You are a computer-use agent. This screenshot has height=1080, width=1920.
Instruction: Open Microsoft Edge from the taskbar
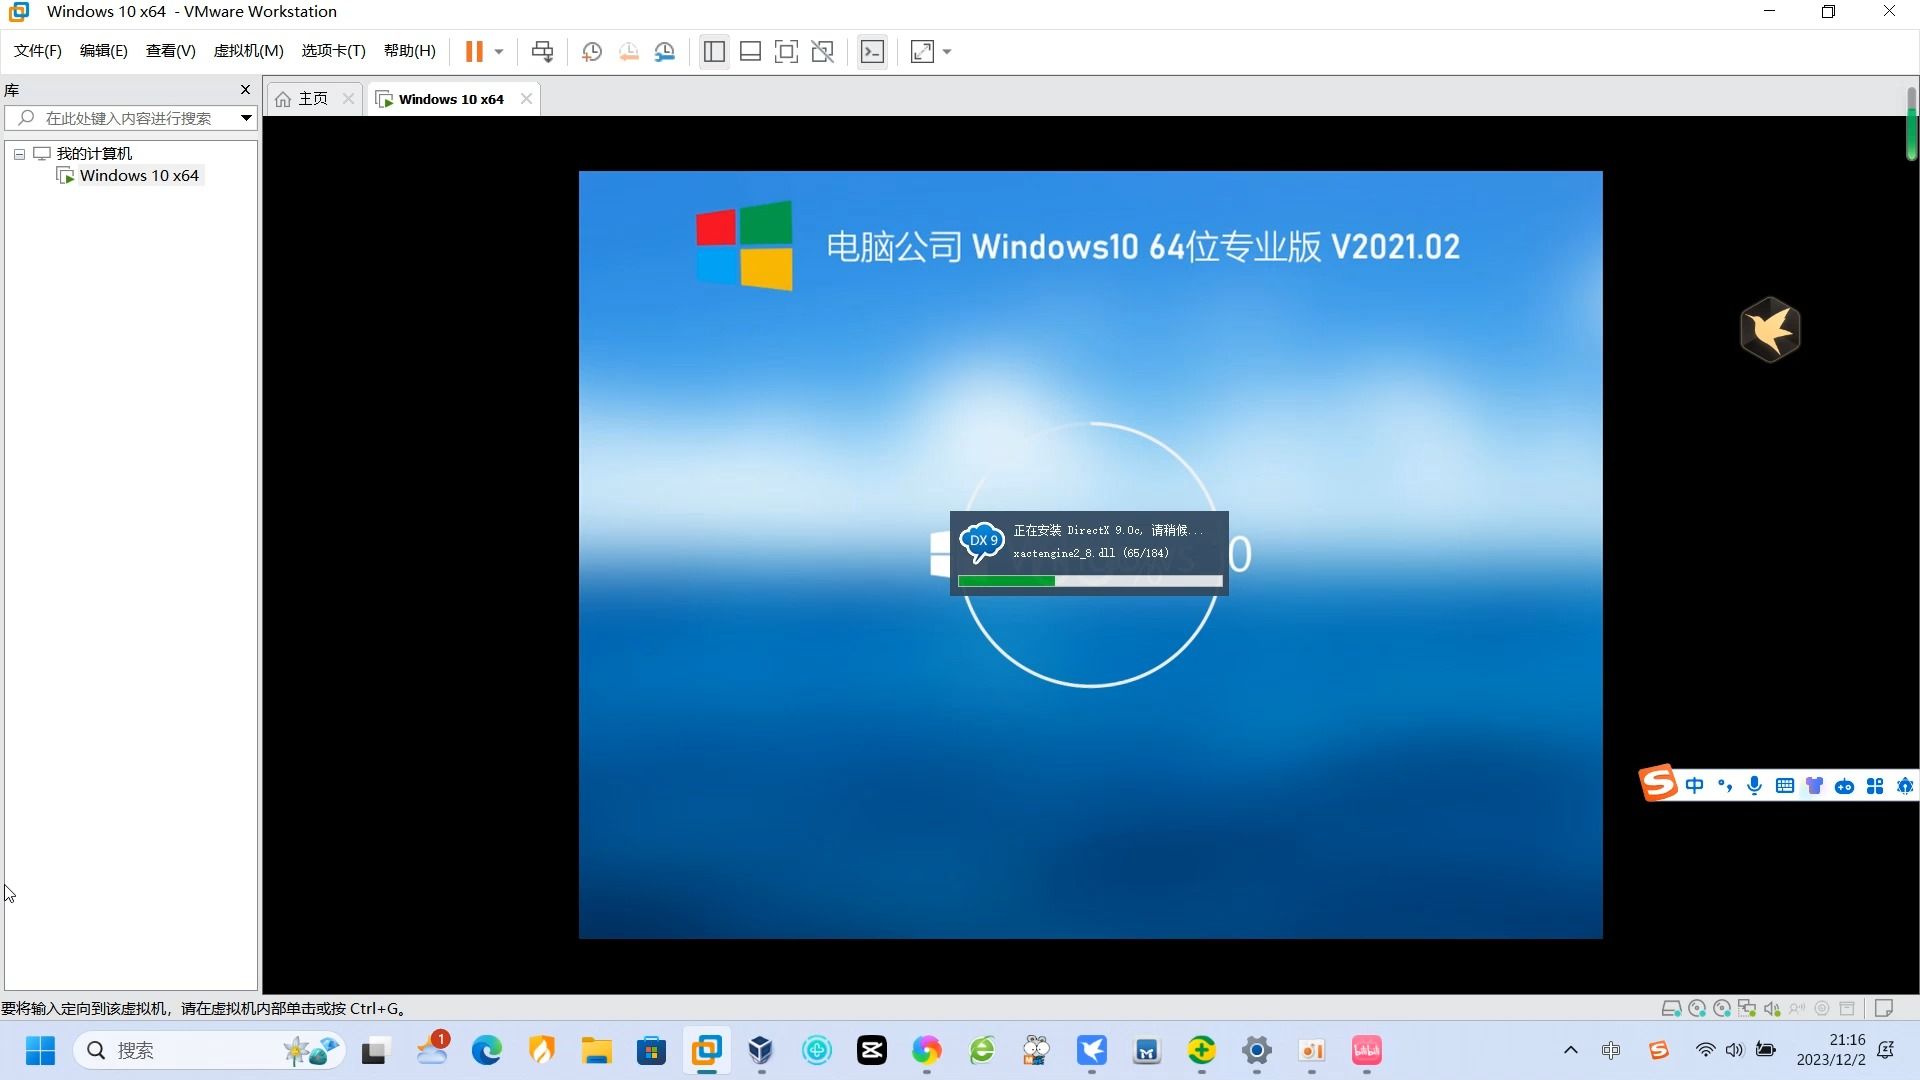(x=487, y=1050)
